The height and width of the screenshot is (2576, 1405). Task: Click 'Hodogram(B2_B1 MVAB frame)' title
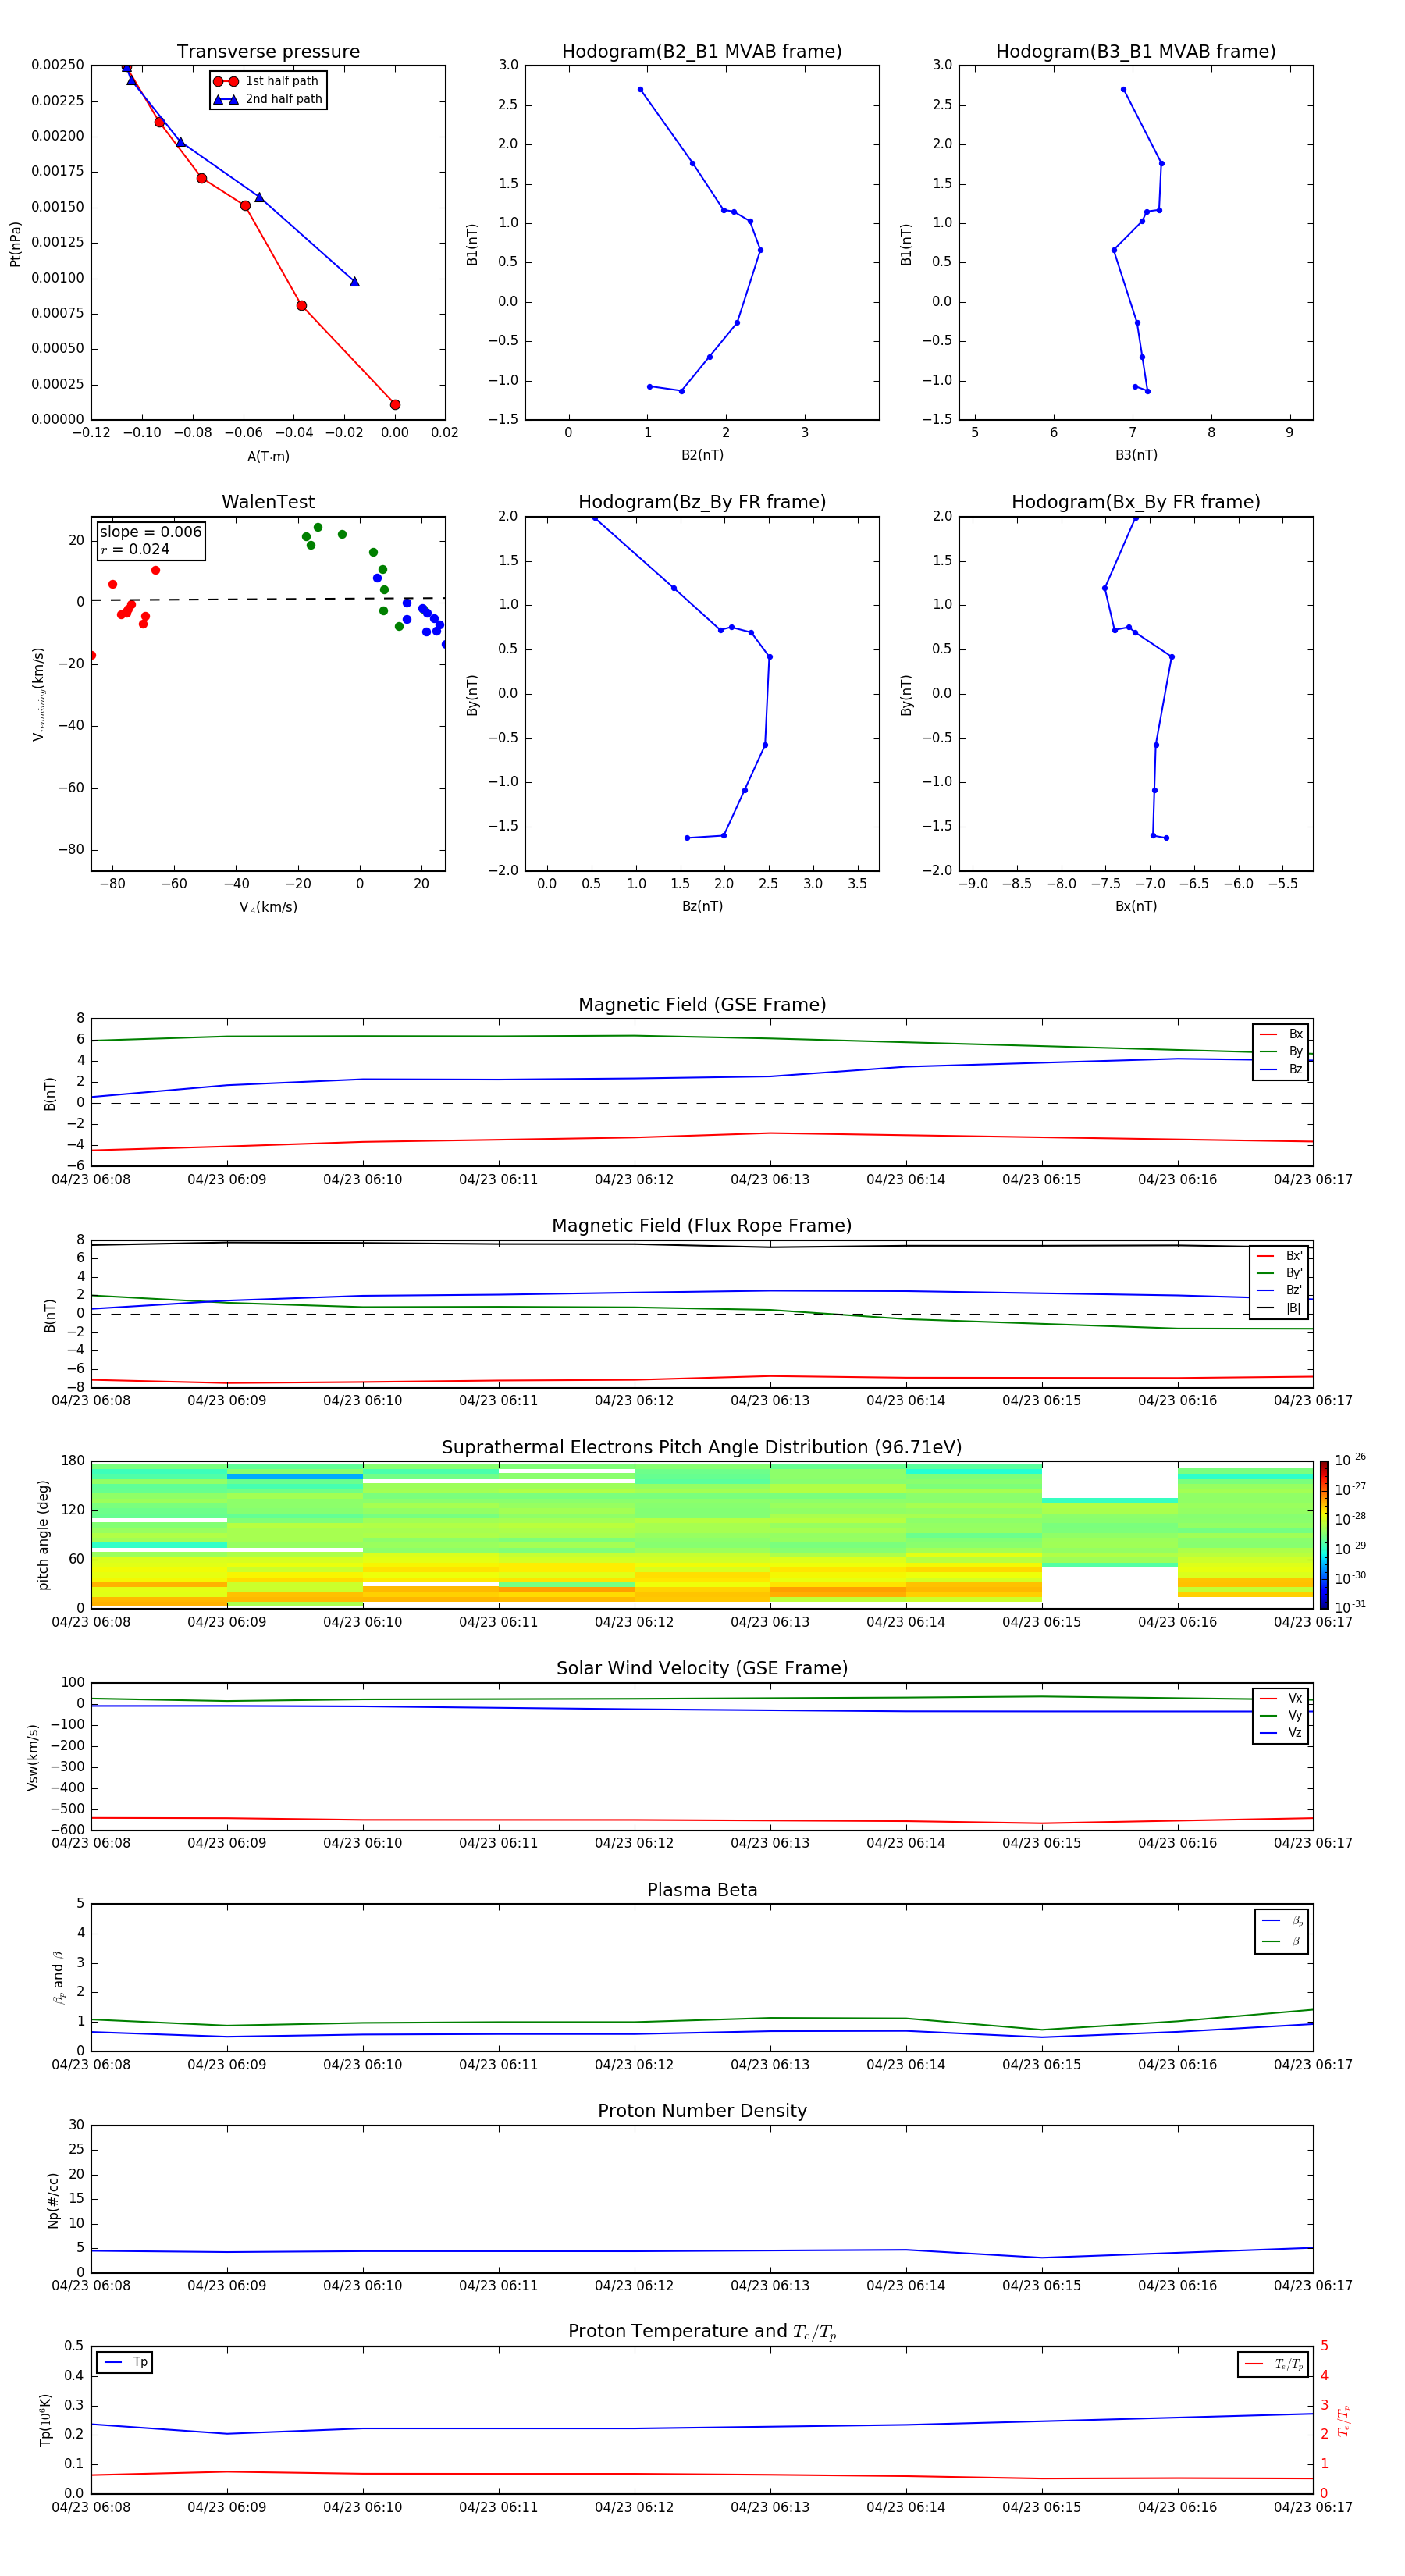702,52
